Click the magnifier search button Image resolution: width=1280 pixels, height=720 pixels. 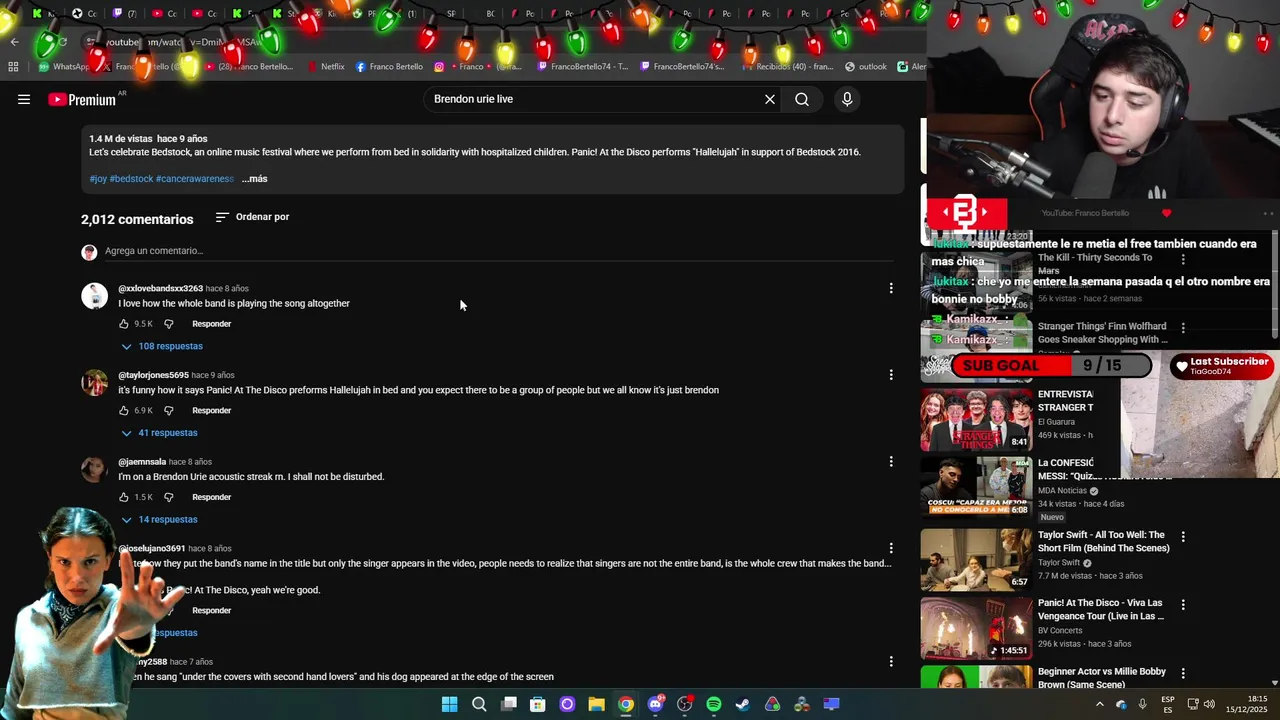pyautogui.click(x=802, y=99)
